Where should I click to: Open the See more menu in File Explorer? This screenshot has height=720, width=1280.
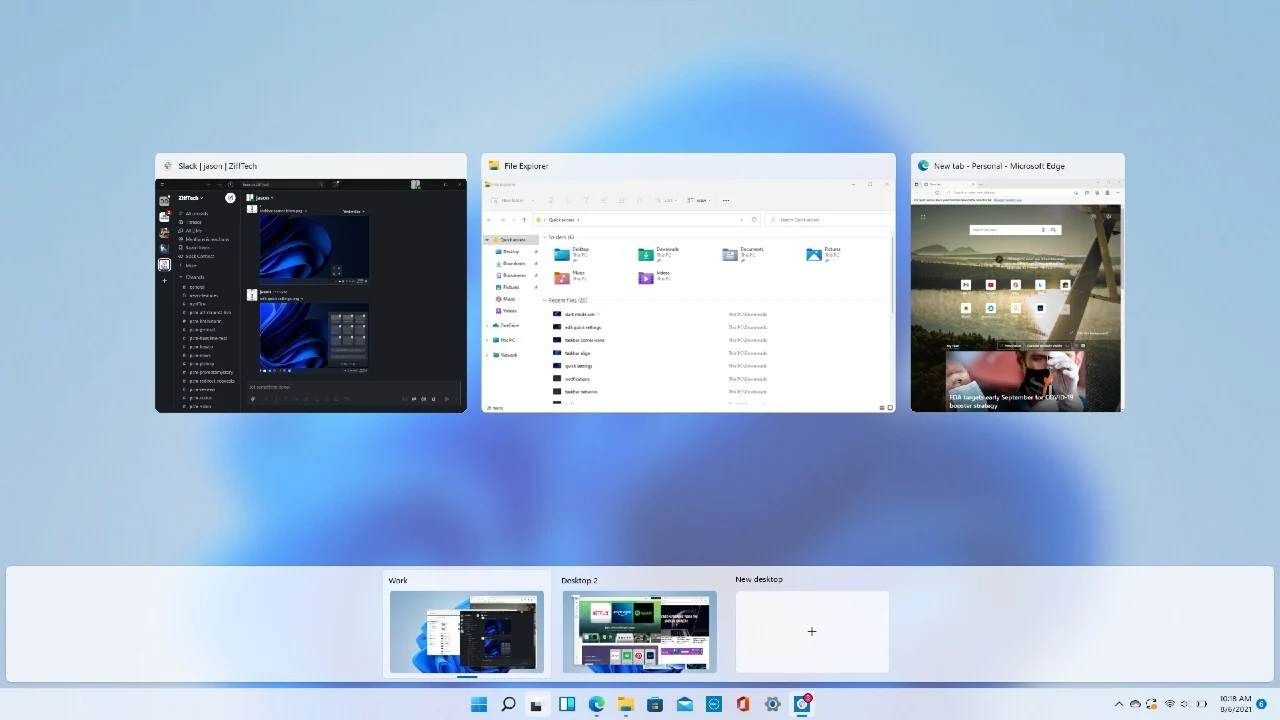(x=726, y=200)
